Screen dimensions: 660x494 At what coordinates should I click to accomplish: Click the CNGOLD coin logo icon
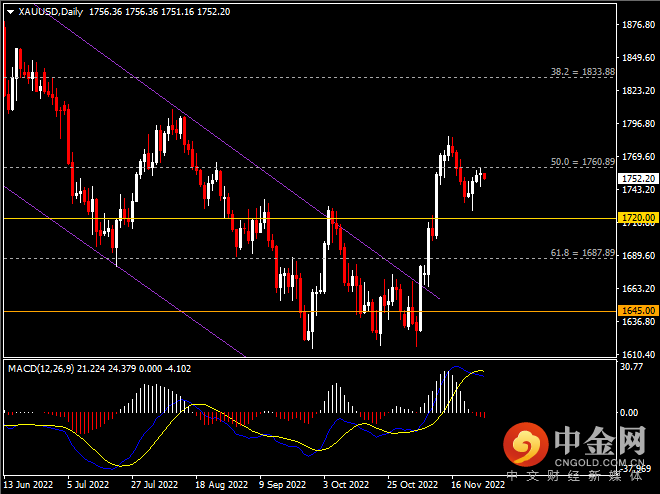pos(521,441)
